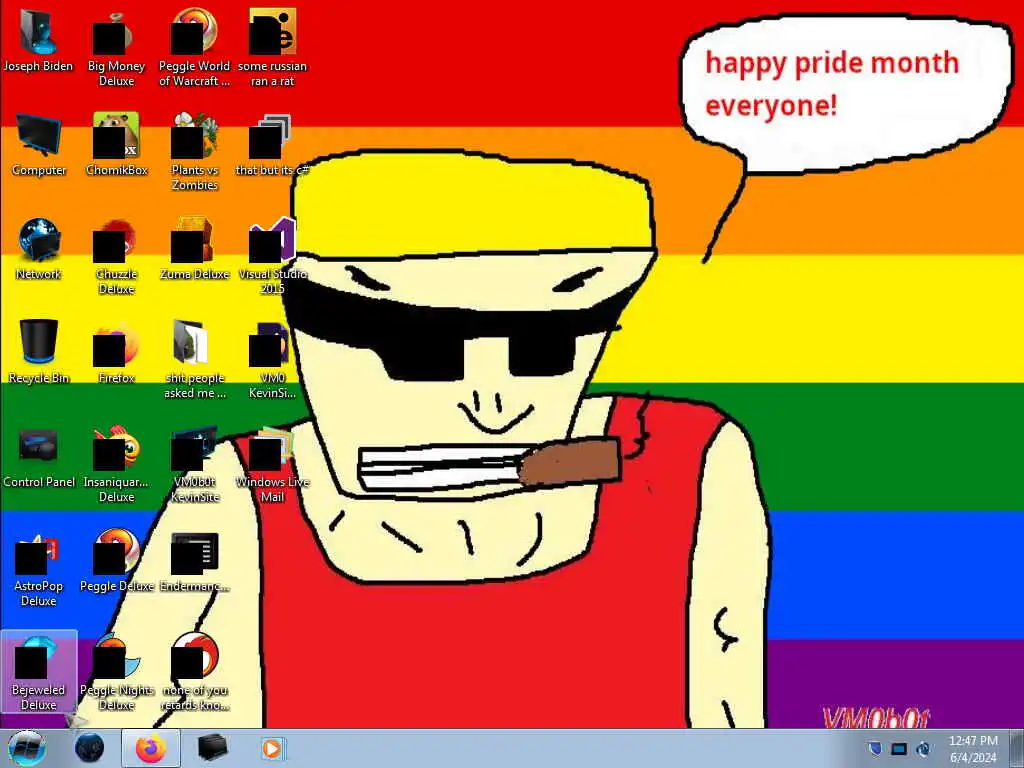Click the shield tray icon

[x=874, y=748]
